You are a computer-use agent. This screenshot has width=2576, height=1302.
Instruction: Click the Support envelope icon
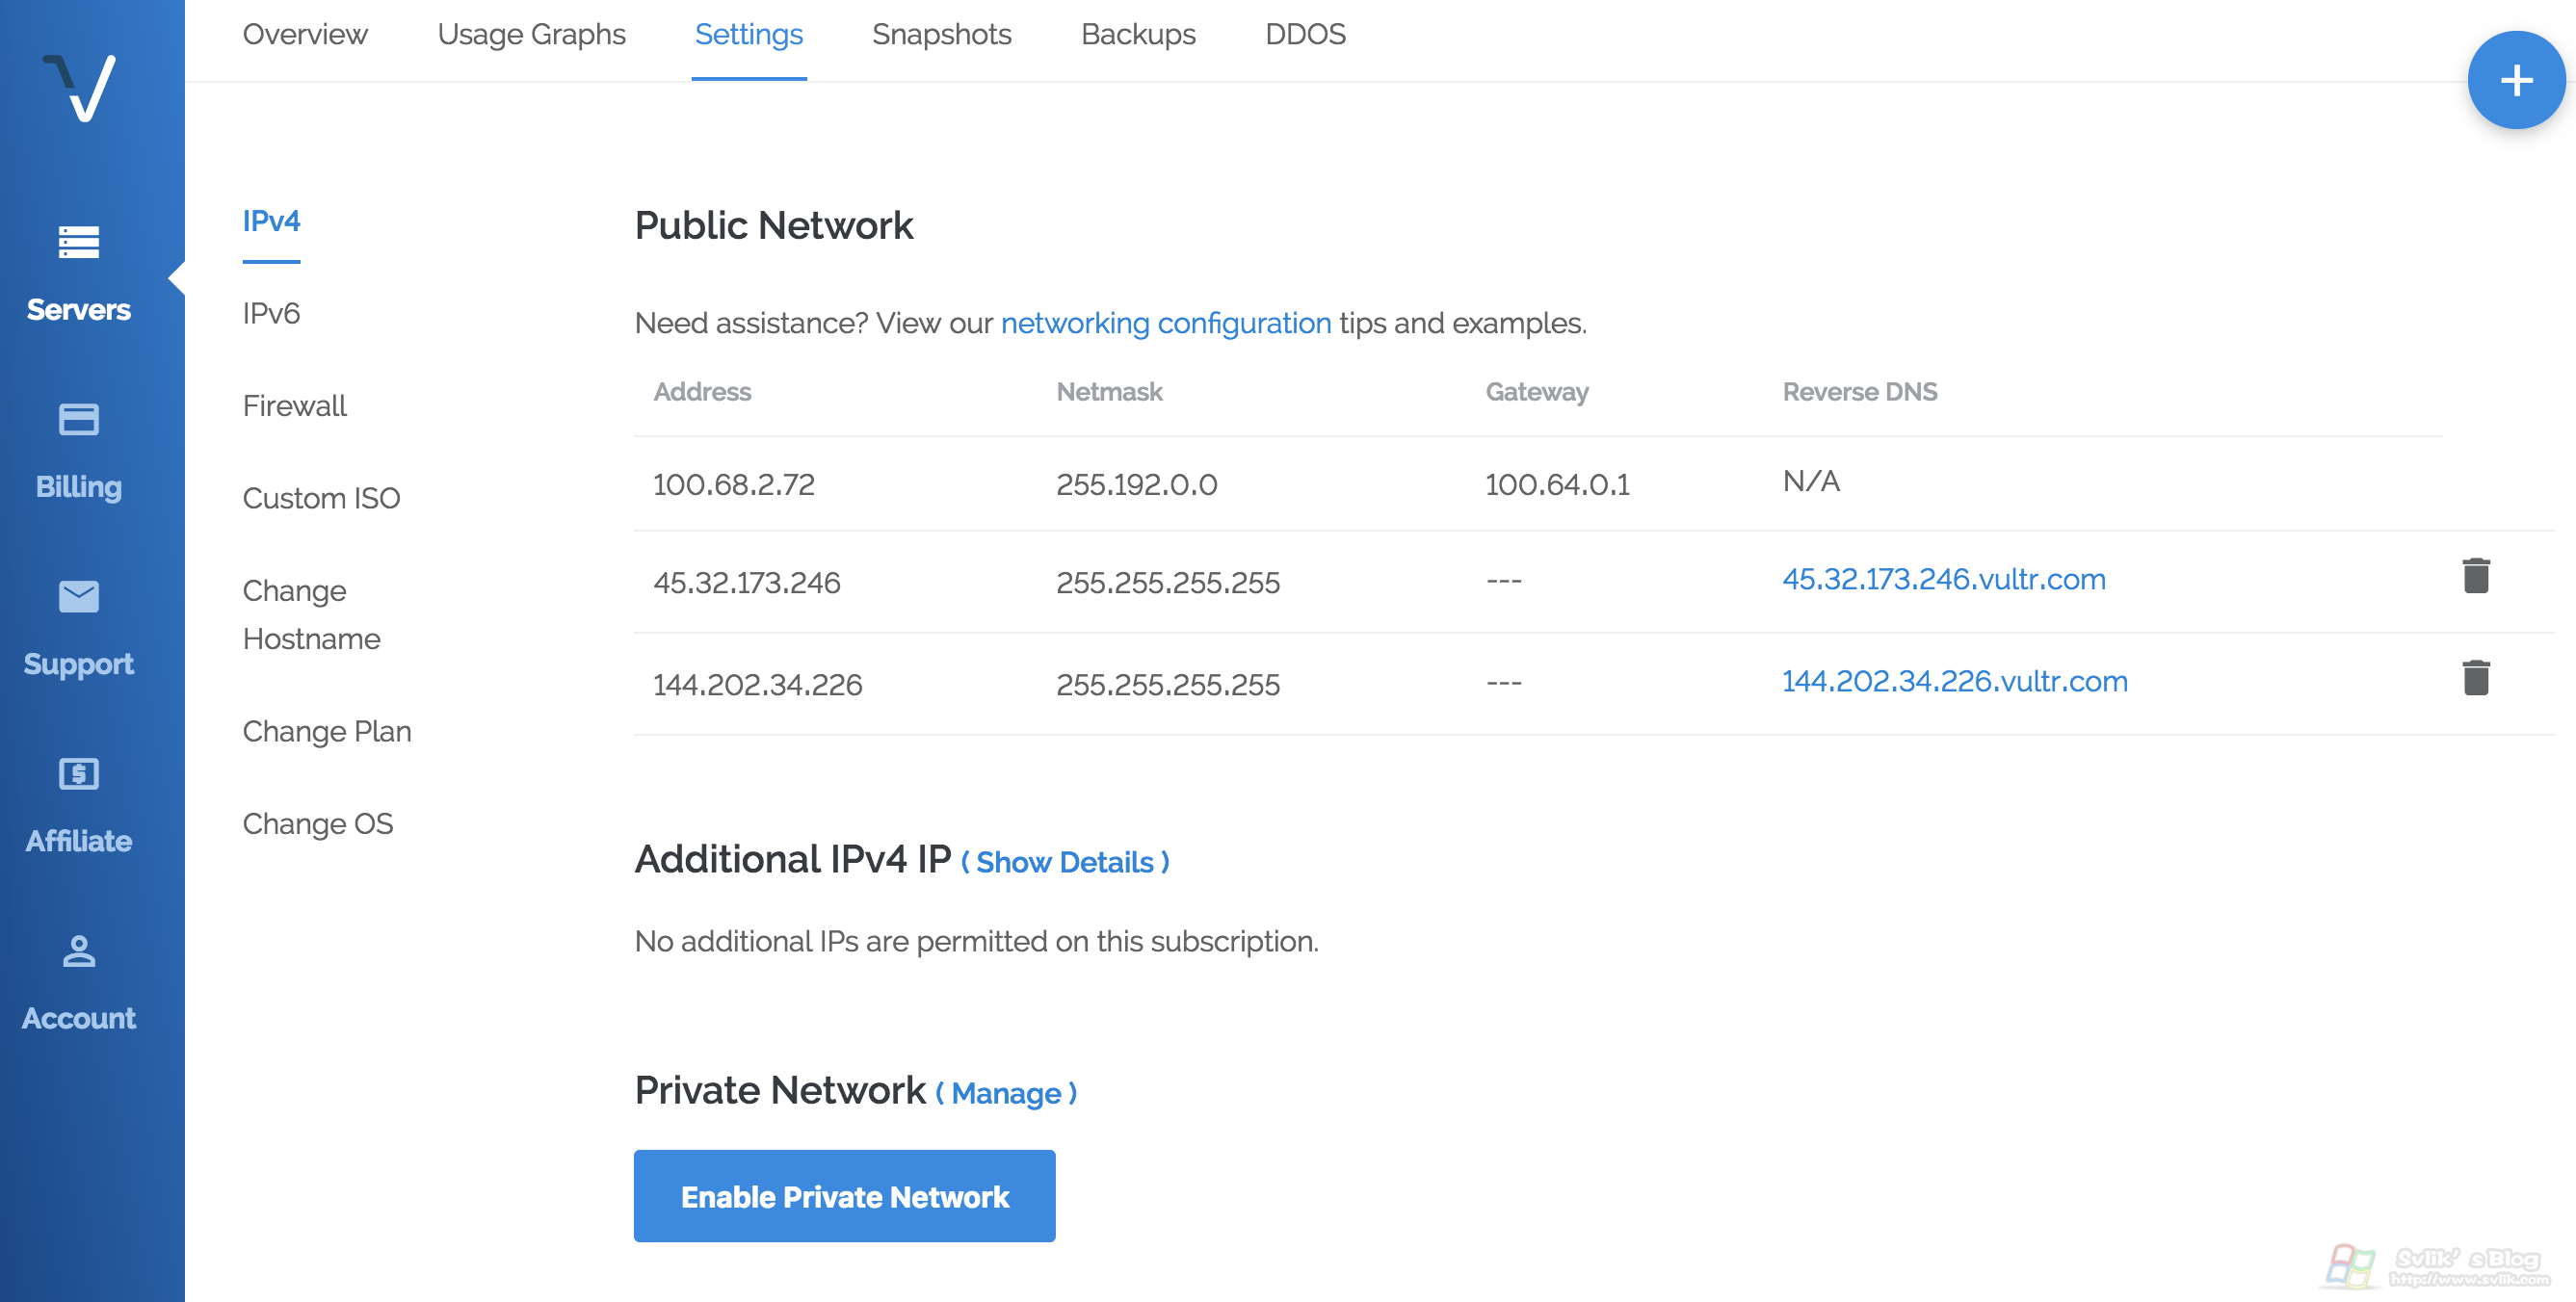(79, 597)
